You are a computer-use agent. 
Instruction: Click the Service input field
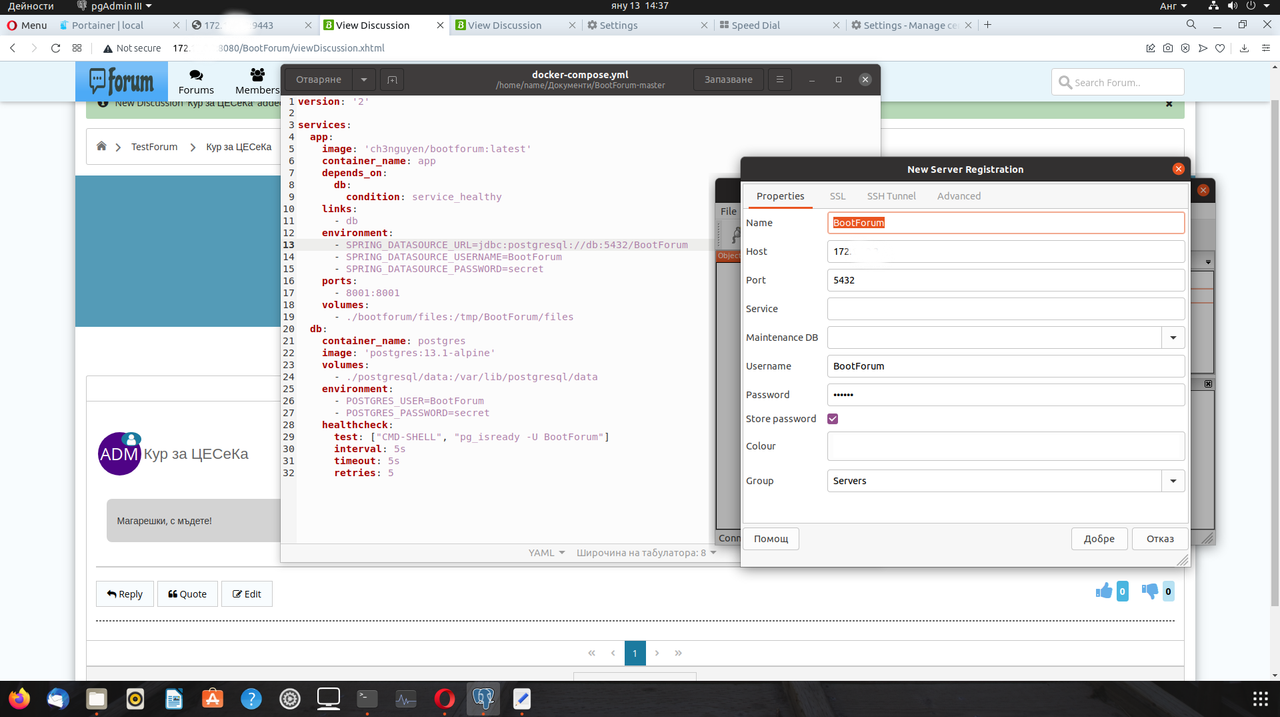pyautogui.click(x=1006, y=309)
